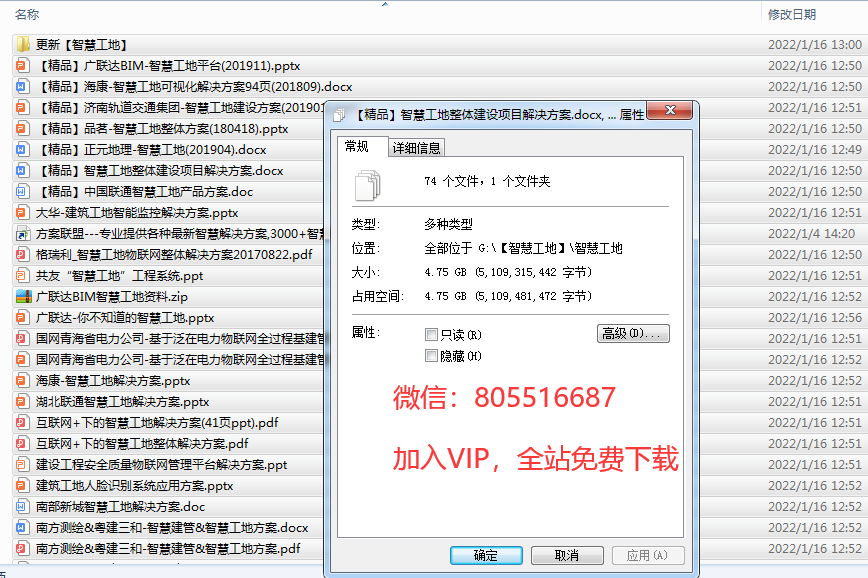Switch to the 详细信息 tab
The width and height of the screenshot is (868, 578).
click(x=416, y=148)
